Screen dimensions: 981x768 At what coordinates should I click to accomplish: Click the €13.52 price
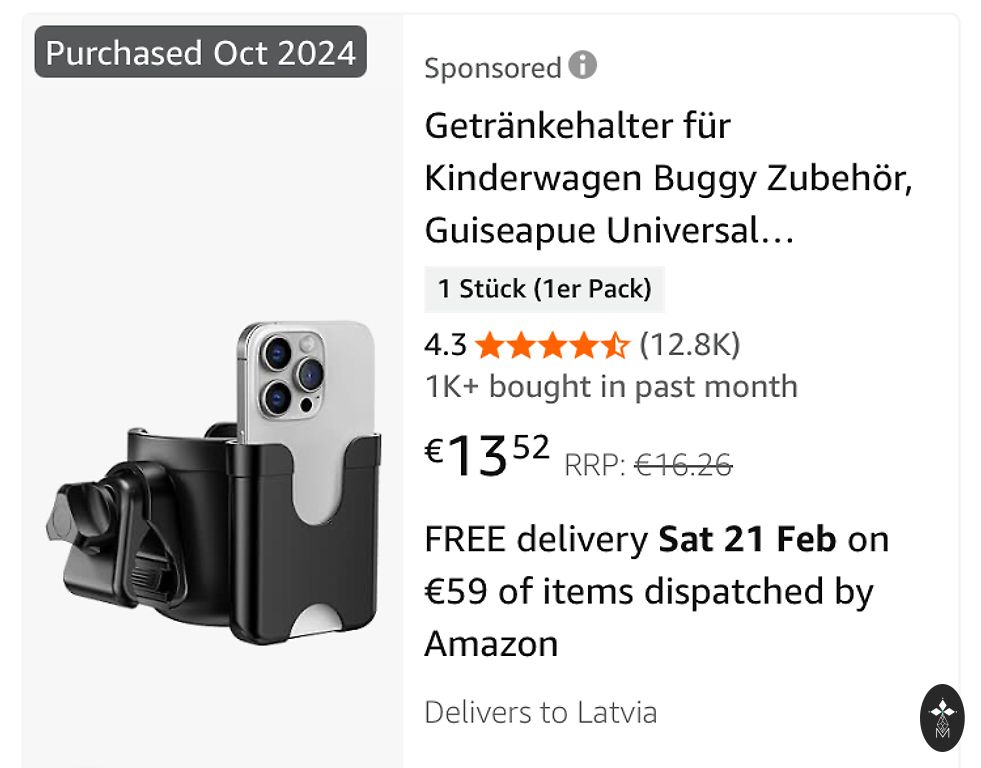pyautogui.click(x=488, y=457)
